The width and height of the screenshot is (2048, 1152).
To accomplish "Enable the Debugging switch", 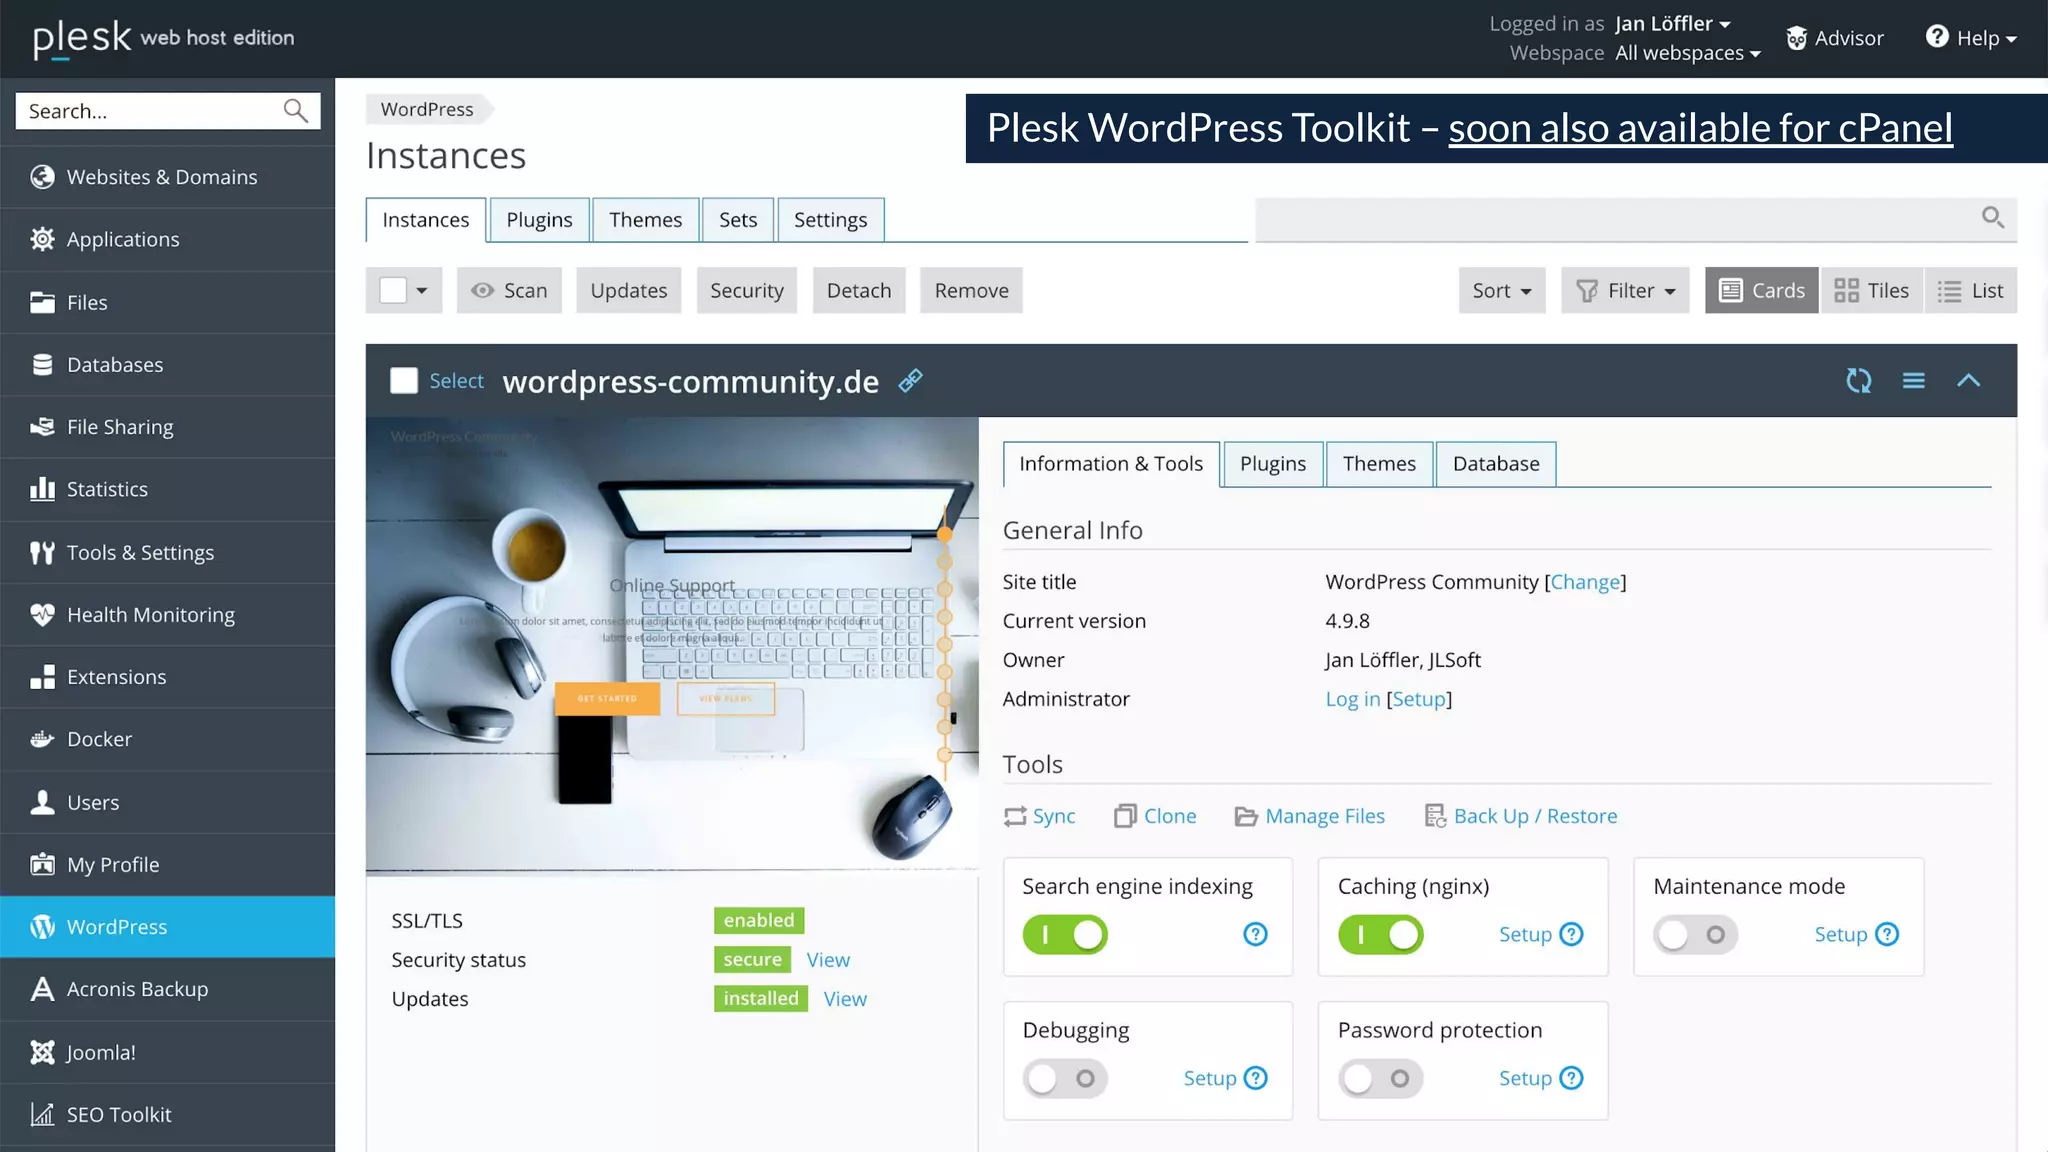I will (x=1065, y=1078).
